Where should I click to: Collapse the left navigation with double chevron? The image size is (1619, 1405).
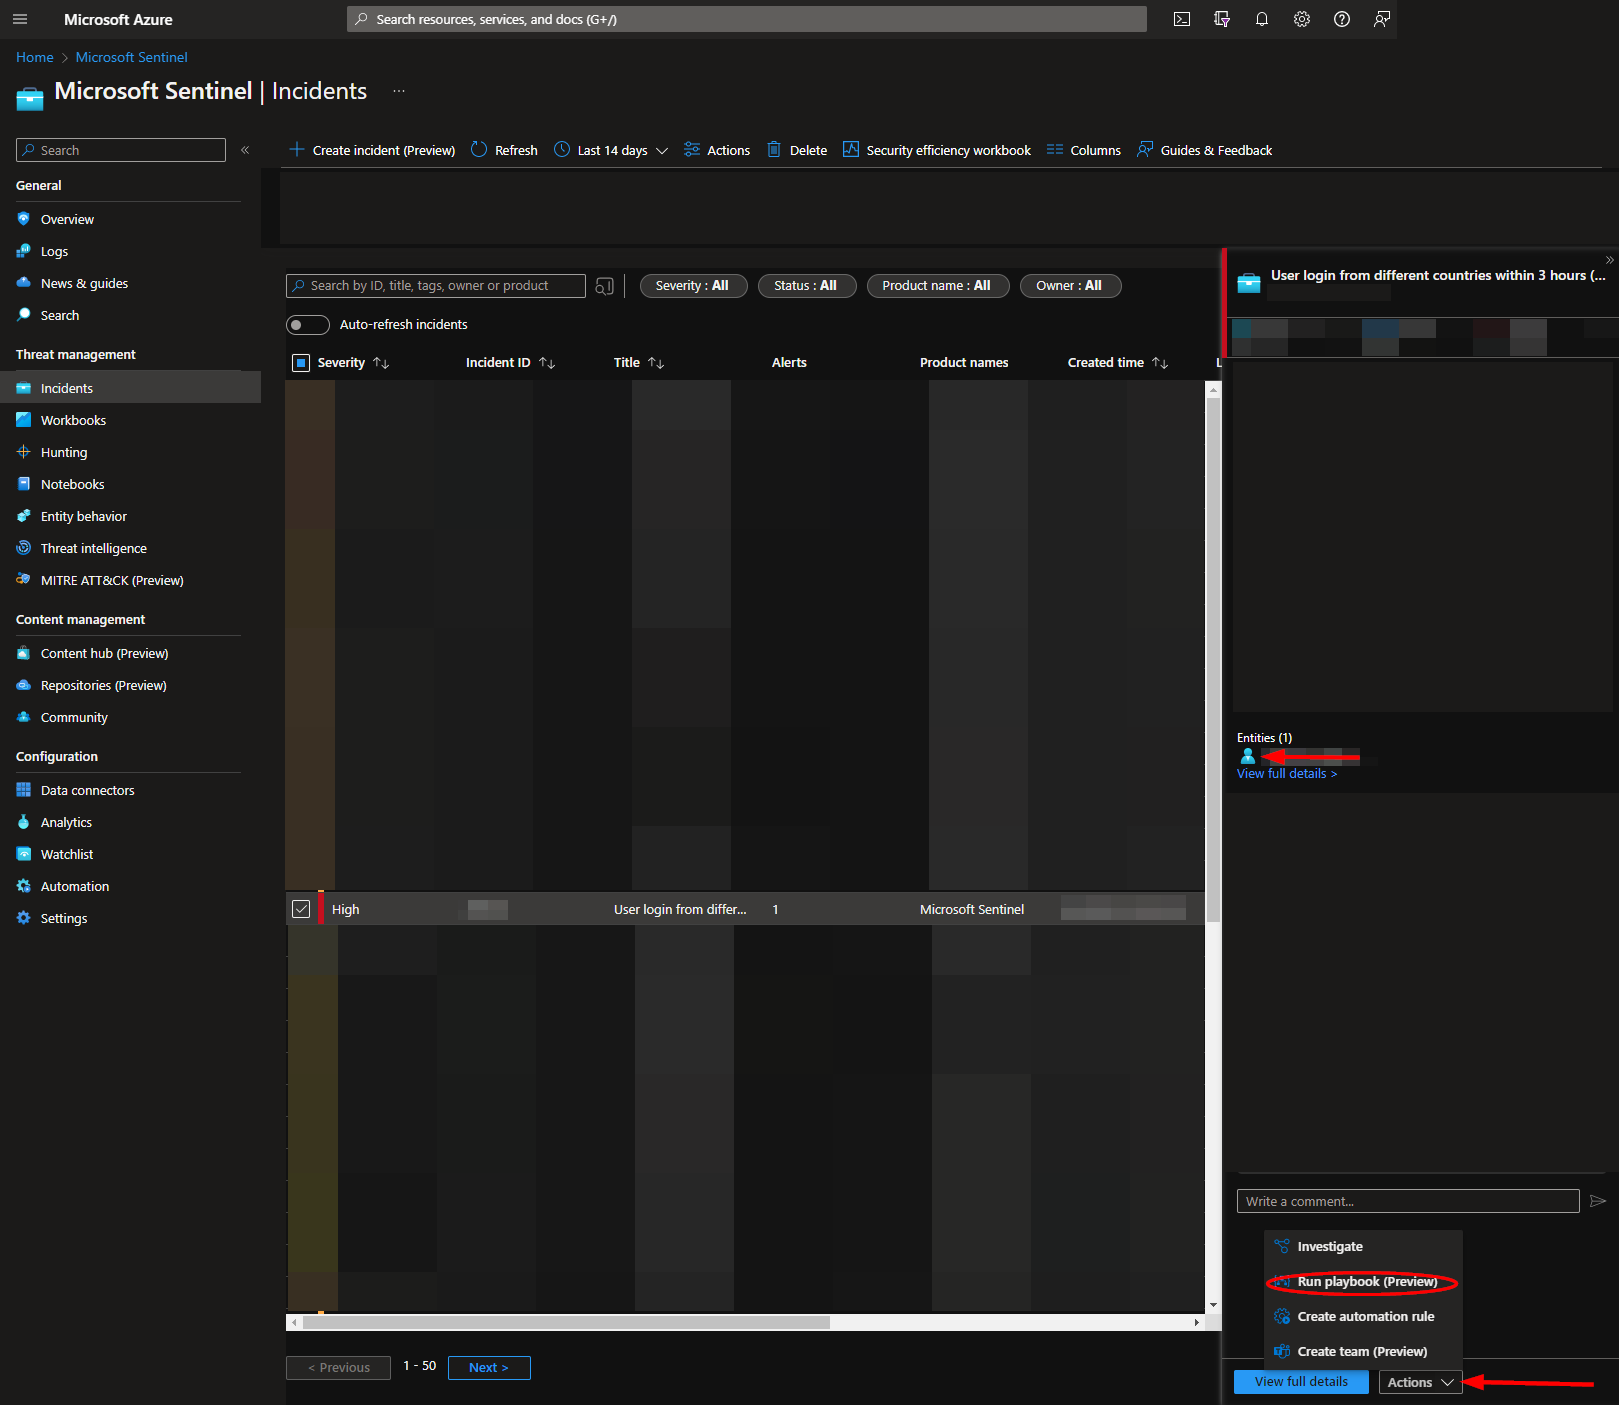pyautogui.click(x=245, y=150)
